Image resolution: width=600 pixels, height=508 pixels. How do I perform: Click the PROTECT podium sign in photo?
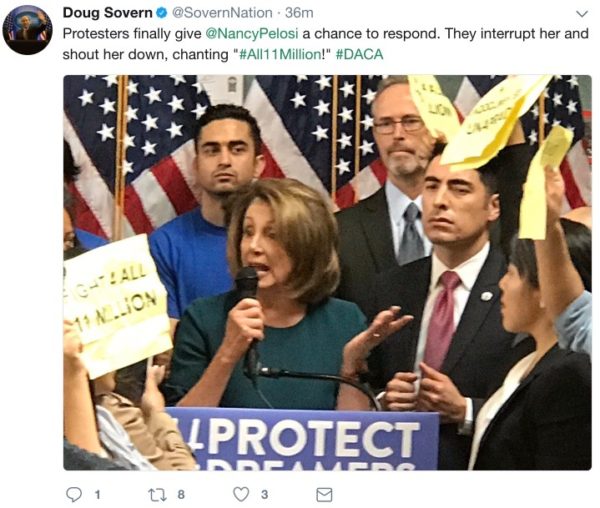[302, 439]
